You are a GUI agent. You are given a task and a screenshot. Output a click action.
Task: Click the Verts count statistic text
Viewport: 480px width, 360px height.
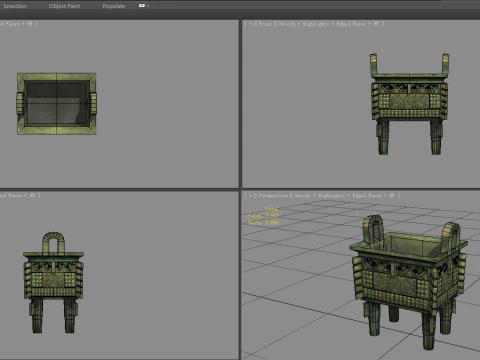click(263, 223)
